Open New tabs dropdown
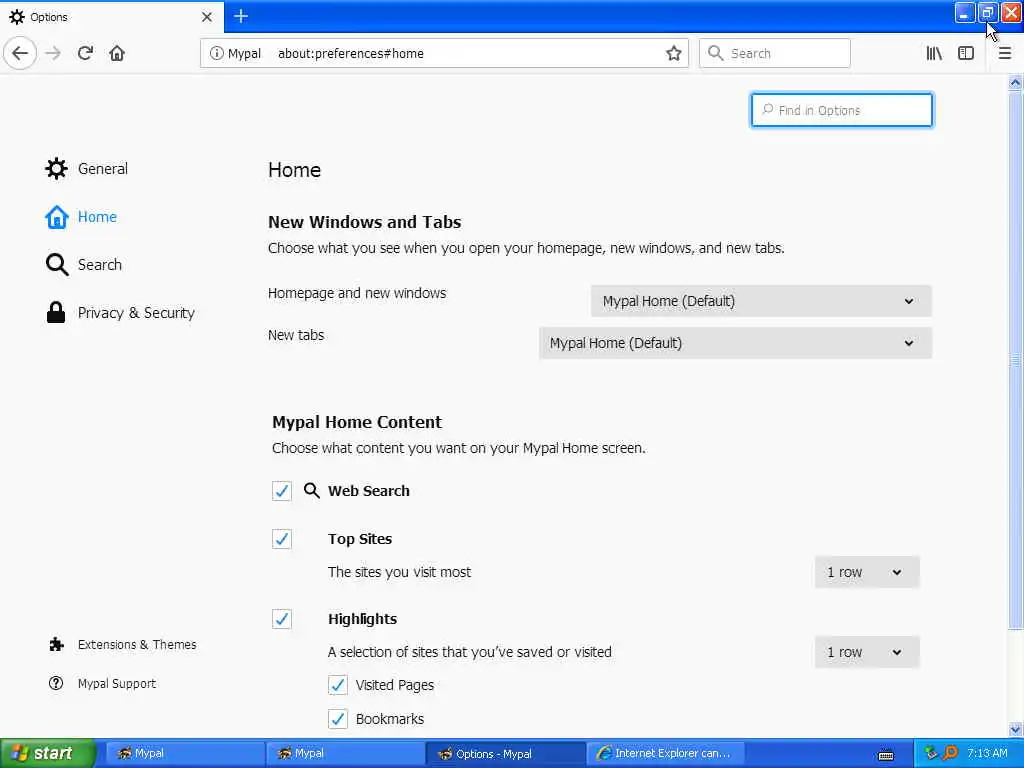Image resolution: width=1024 pixels, height=768 pixels. coord(735,343)
